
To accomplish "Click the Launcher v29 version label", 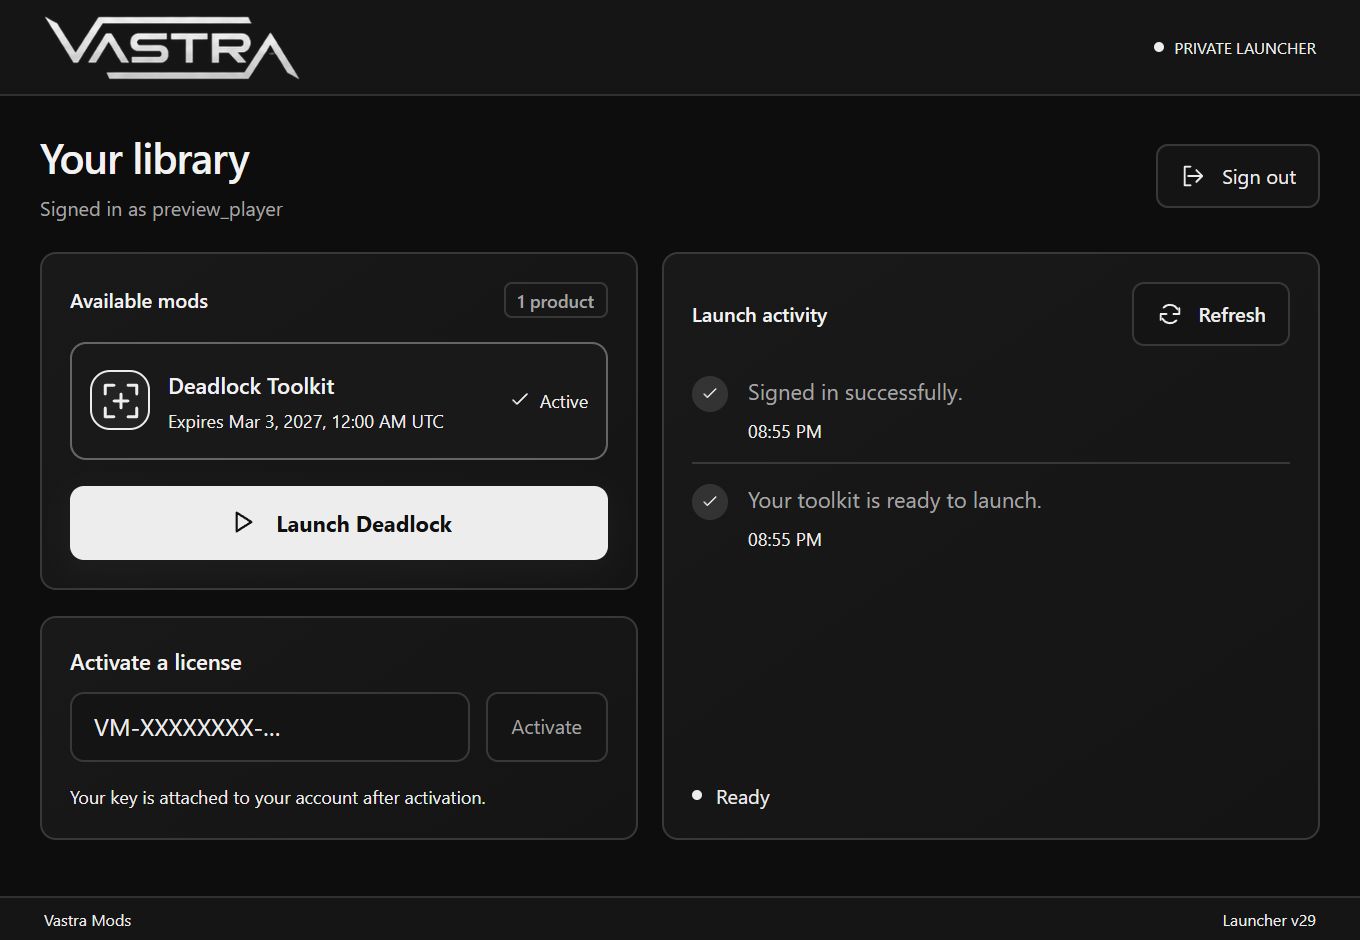I will 1269,921.
